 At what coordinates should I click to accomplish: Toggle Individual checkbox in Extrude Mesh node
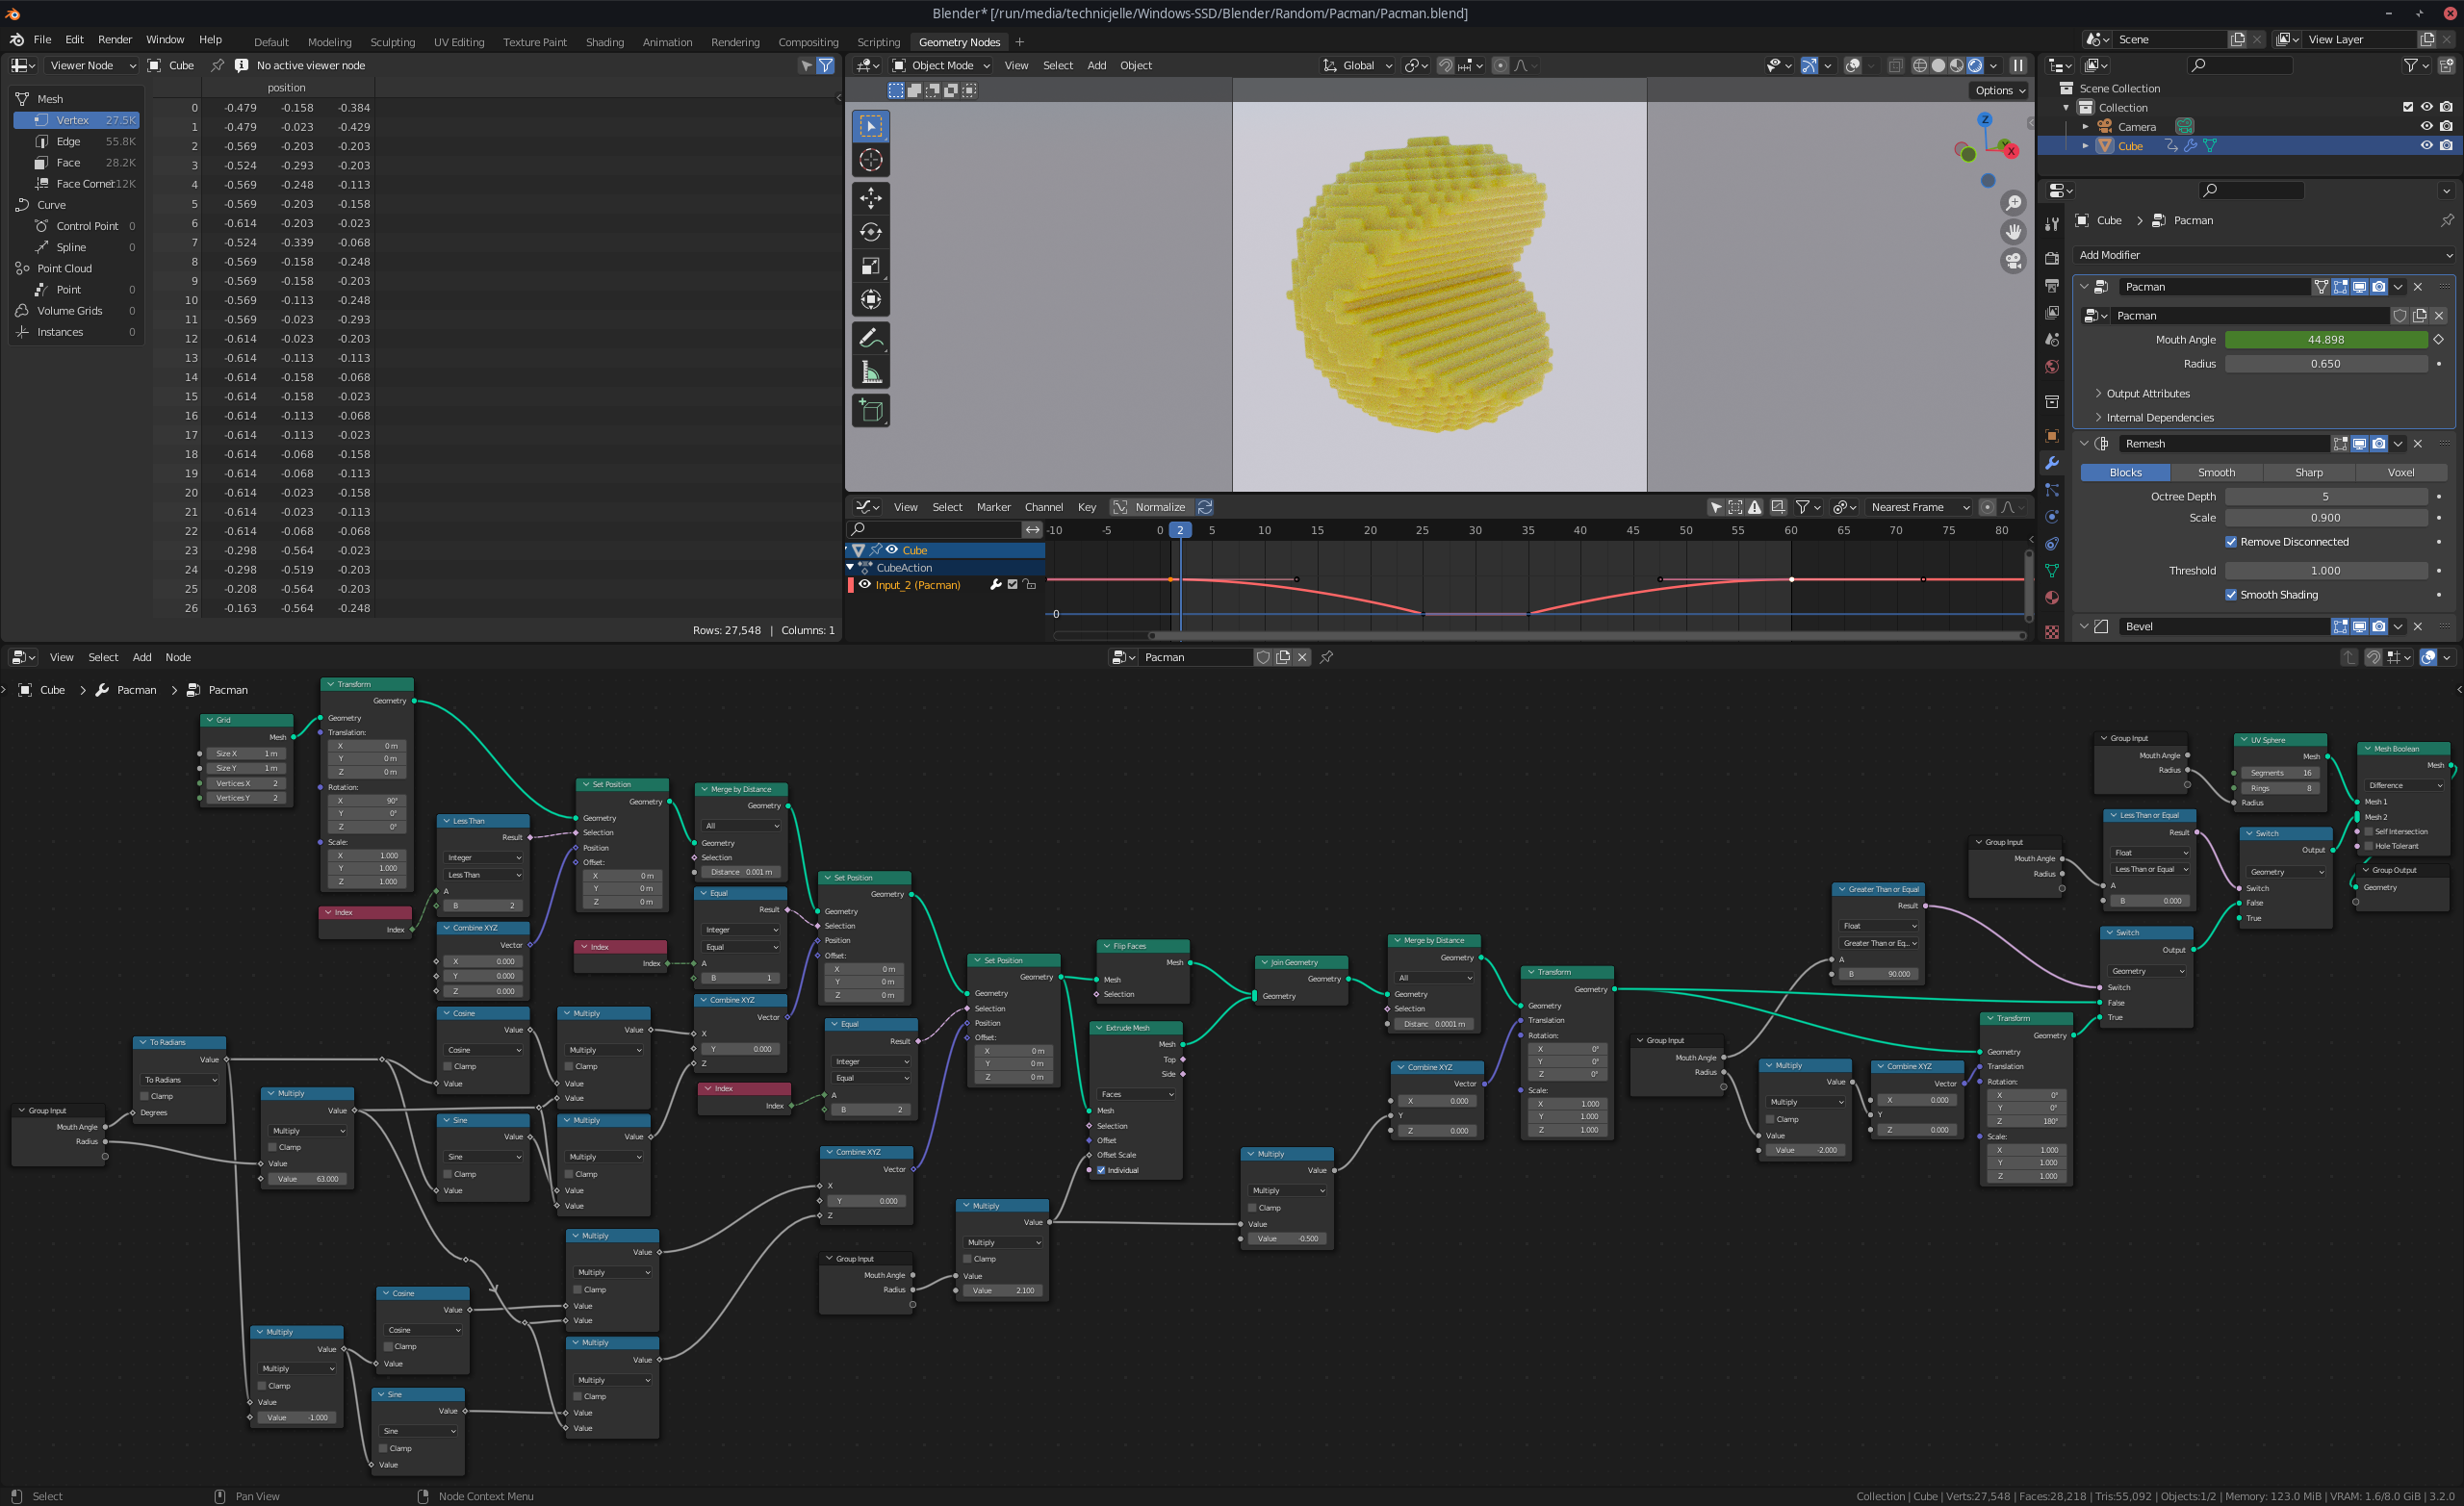coord(1101,1170)
